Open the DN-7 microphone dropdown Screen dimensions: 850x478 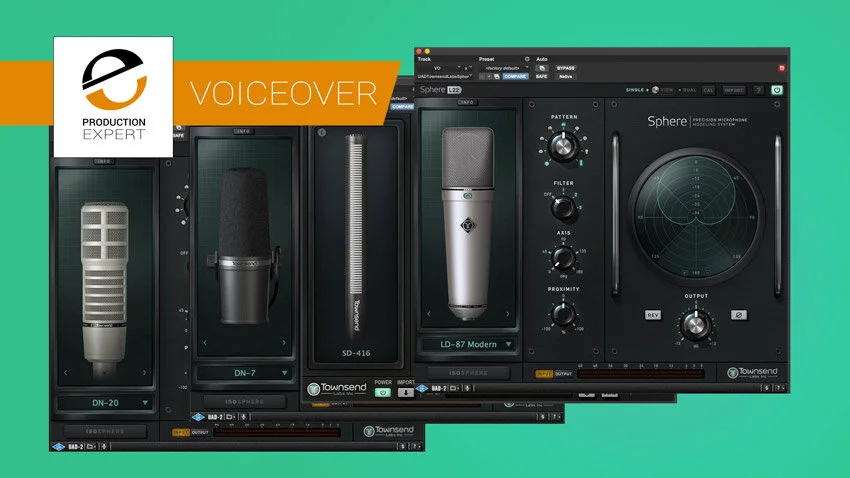244,373
